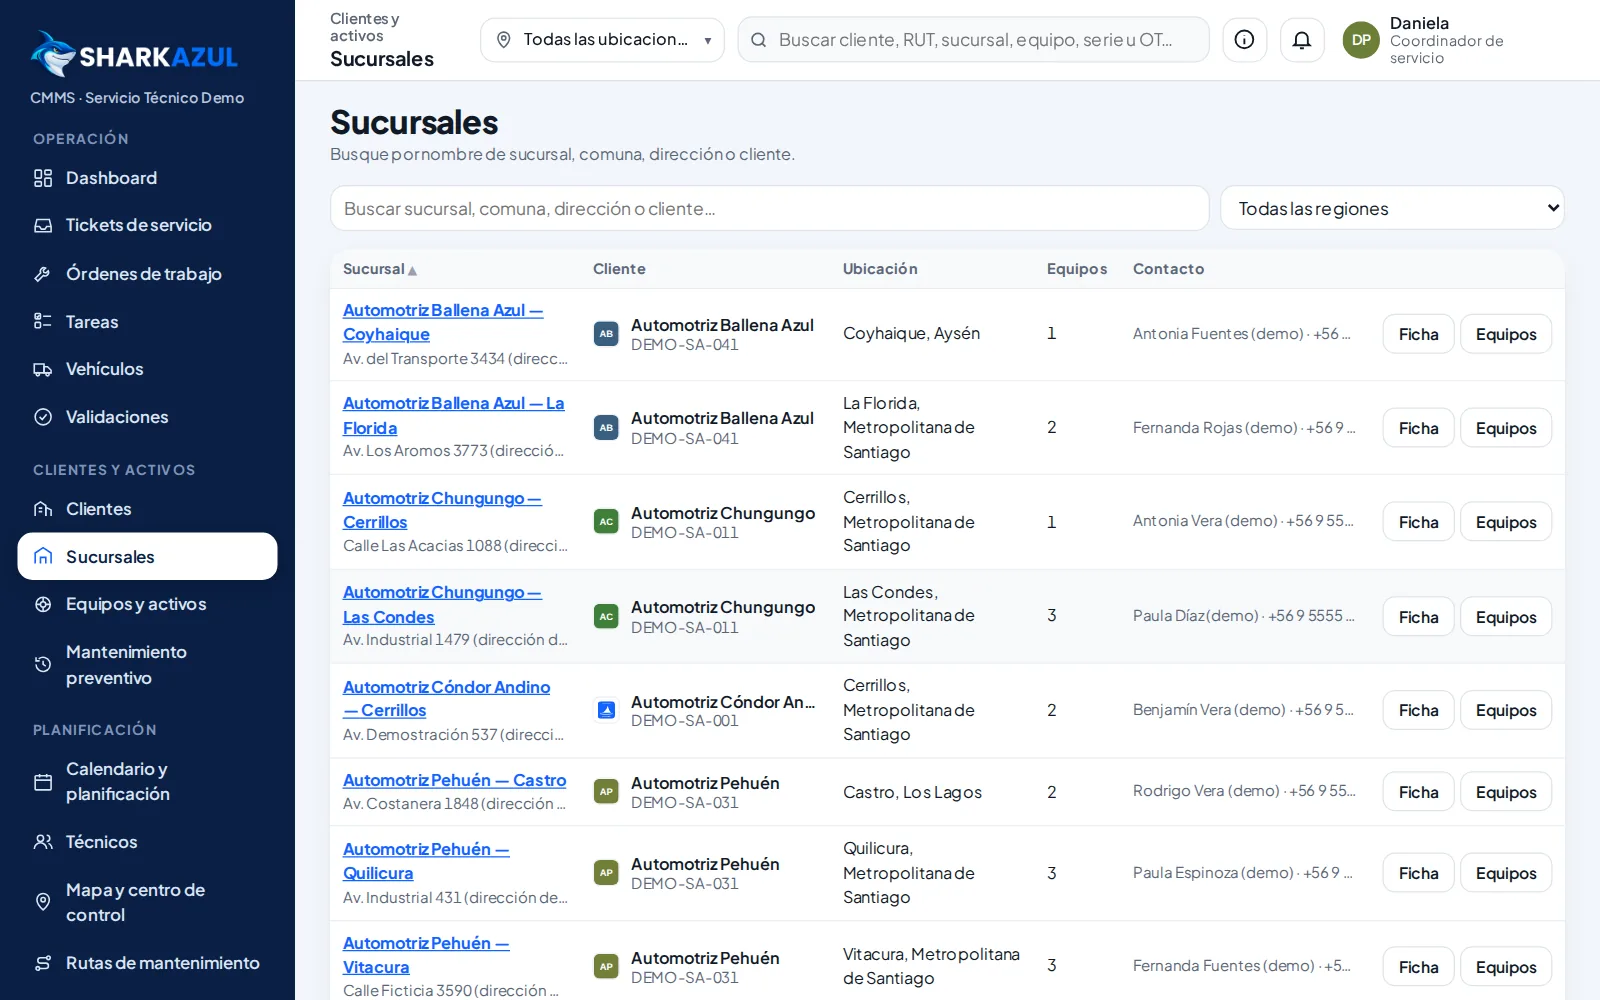Open the notifications bell icon
The image size is (1600, 1000).
click(1302, 40)
